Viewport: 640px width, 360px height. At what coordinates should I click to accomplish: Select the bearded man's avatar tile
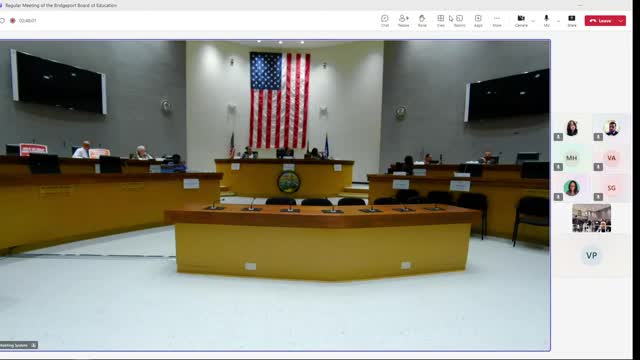click(611, 128)
